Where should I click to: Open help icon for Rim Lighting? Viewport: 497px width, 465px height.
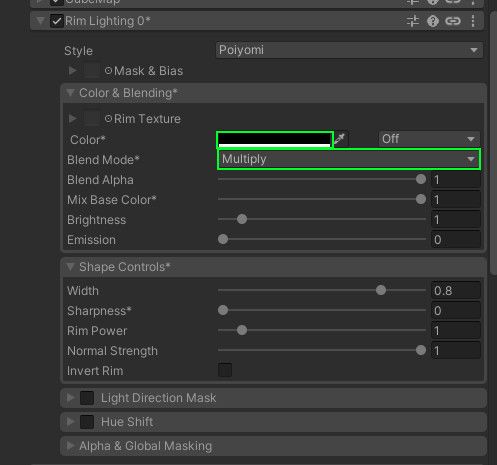(x=433, y=21)
